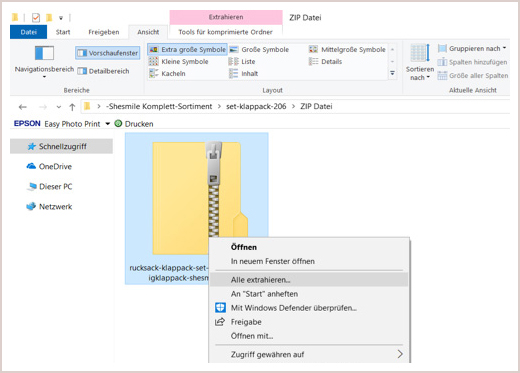Select Schnellzugriff in navigation pane
Screen dimensions: 520x373
[x=62, y=146]
